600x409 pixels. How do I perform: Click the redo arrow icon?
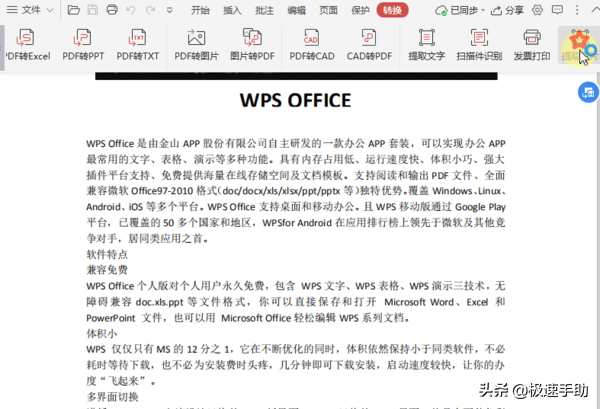[150, 10]
